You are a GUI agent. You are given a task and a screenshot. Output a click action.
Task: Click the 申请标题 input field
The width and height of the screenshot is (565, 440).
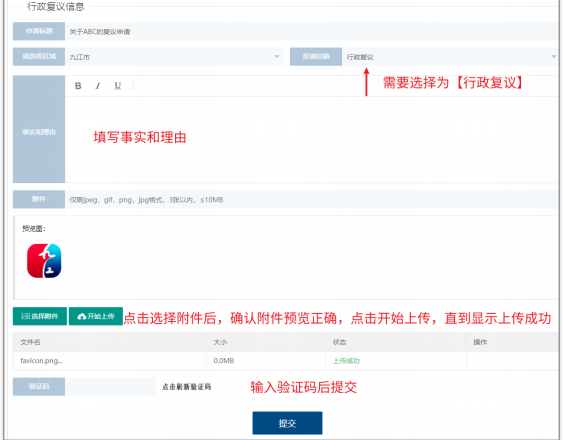pos(311,31)
